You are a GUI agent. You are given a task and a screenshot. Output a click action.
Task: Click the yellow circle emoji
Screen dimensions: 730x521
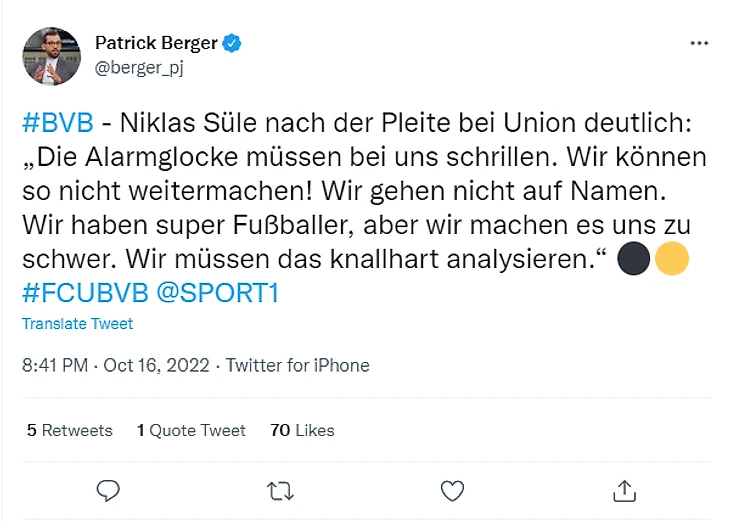pos(672,261)
